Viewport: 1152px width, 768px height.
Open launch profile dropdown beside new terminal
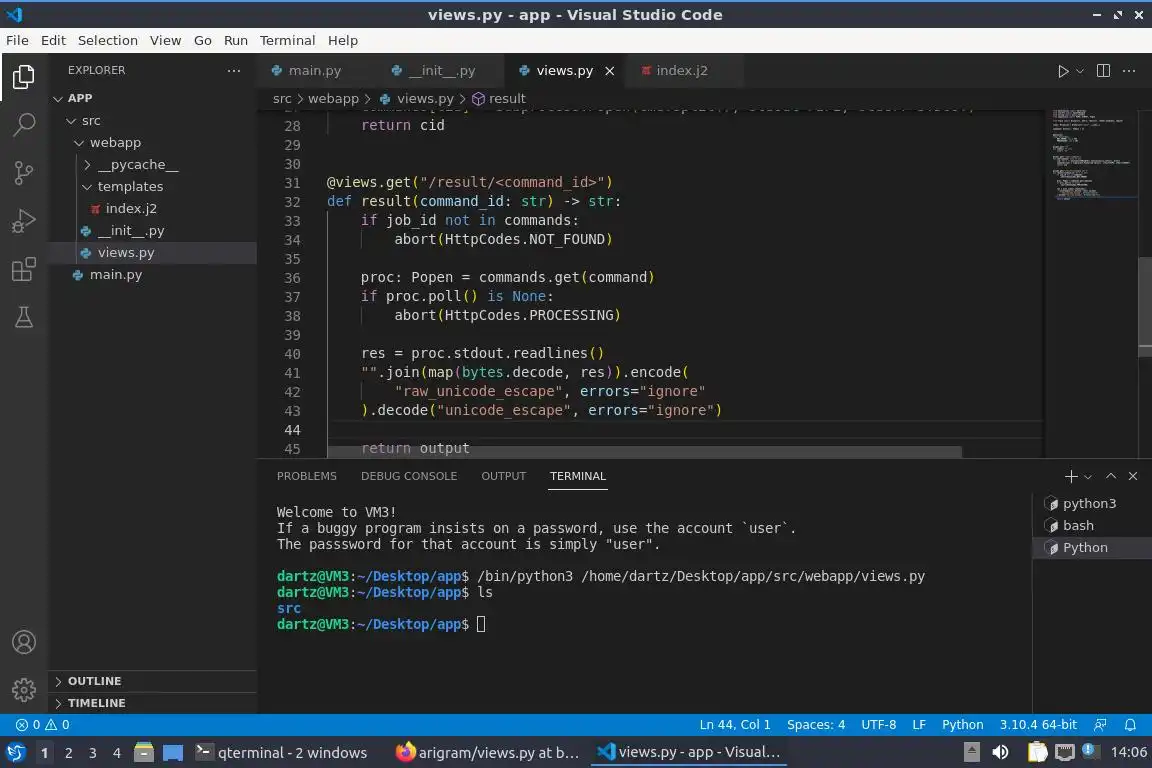click(x=1088, y=477)
